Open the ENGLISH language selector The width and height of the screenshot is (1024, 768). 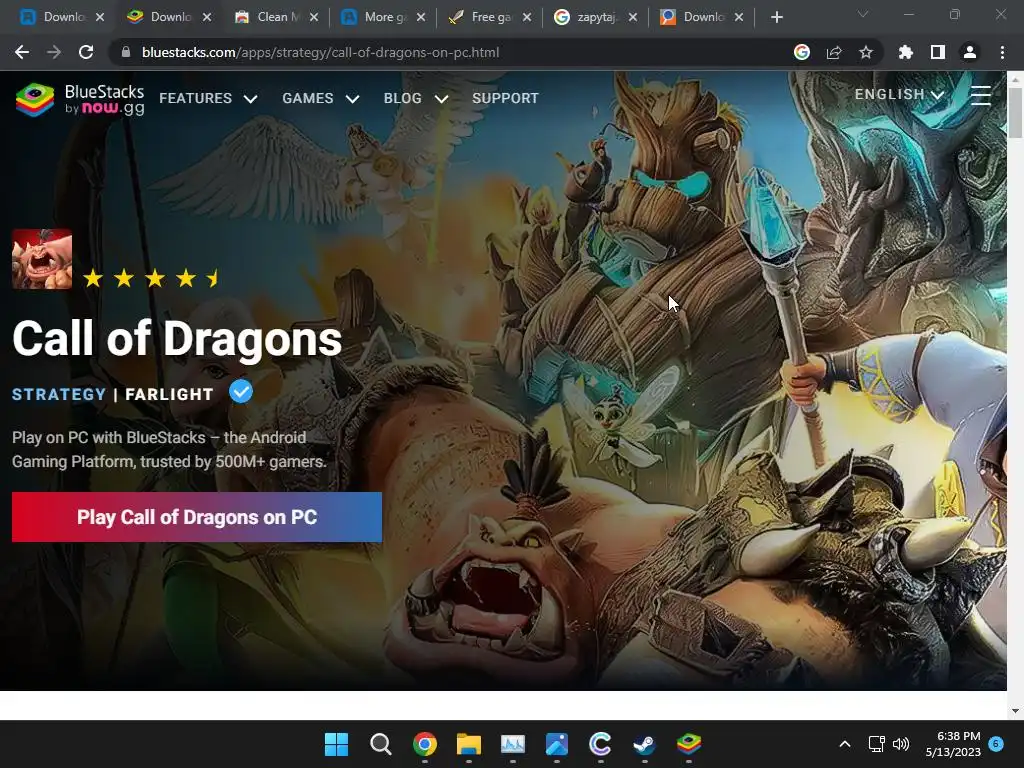(x=900, y=94)
